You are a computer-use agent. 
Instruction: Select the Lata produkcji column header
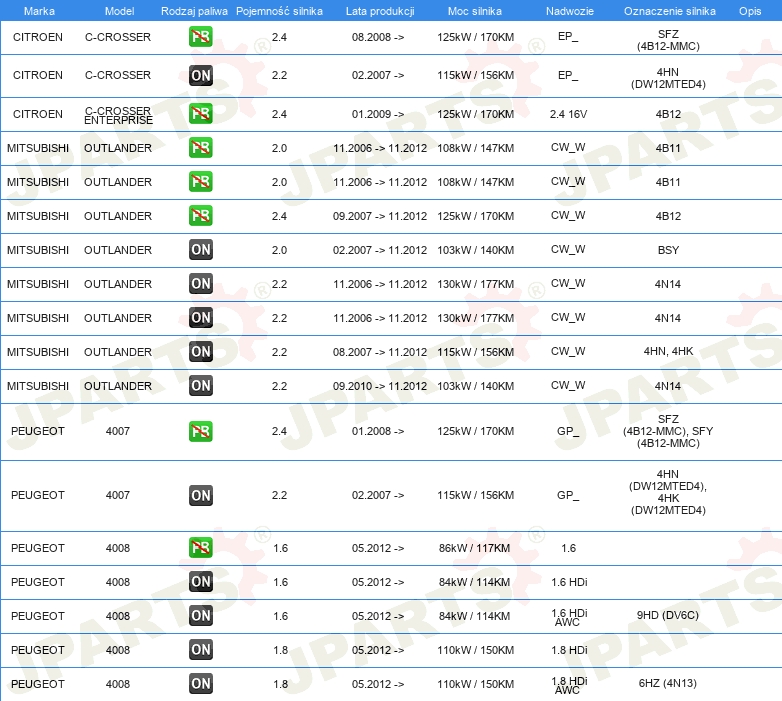pos(379,10)
